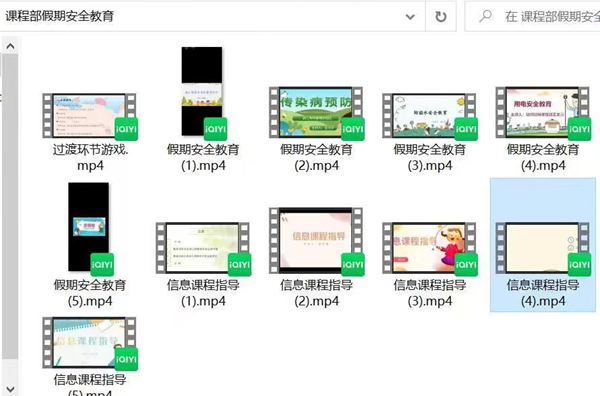Select the 信息课程指导 (5).mp4 video icon
600x396 pixels.
click(x=90, y=343)
